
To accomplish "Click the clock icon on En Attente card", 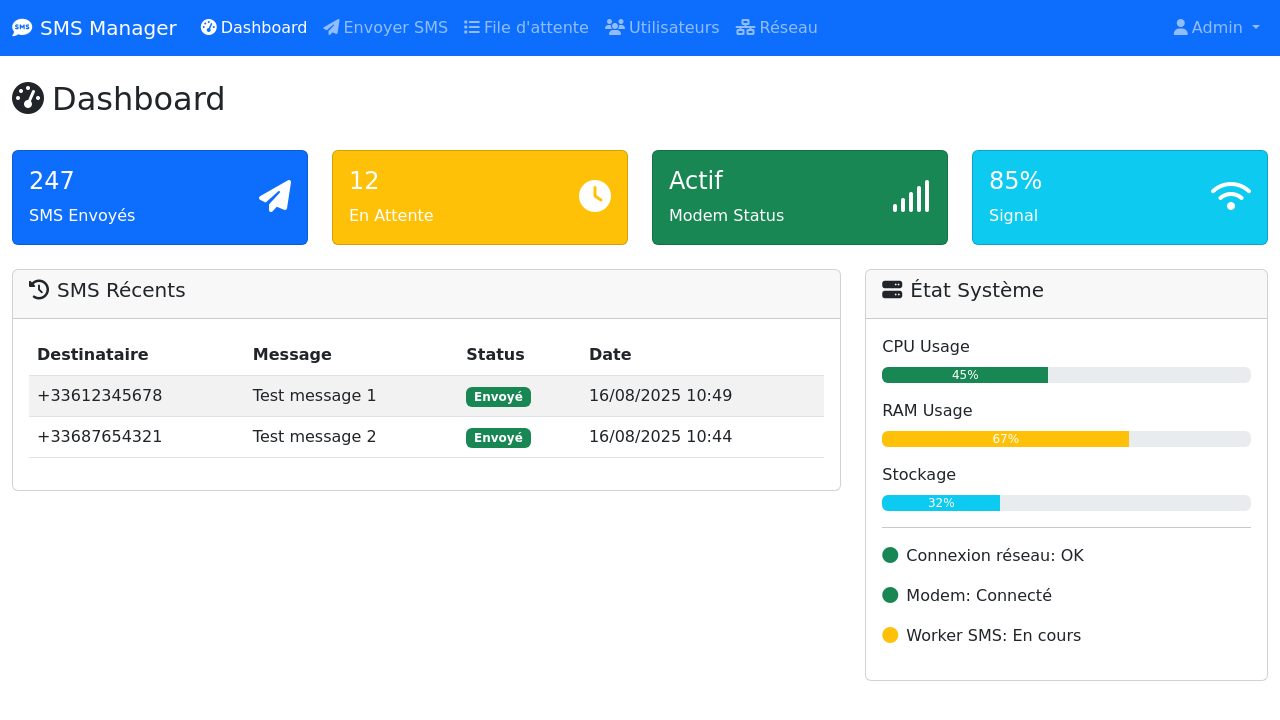I will coord(595,196).
